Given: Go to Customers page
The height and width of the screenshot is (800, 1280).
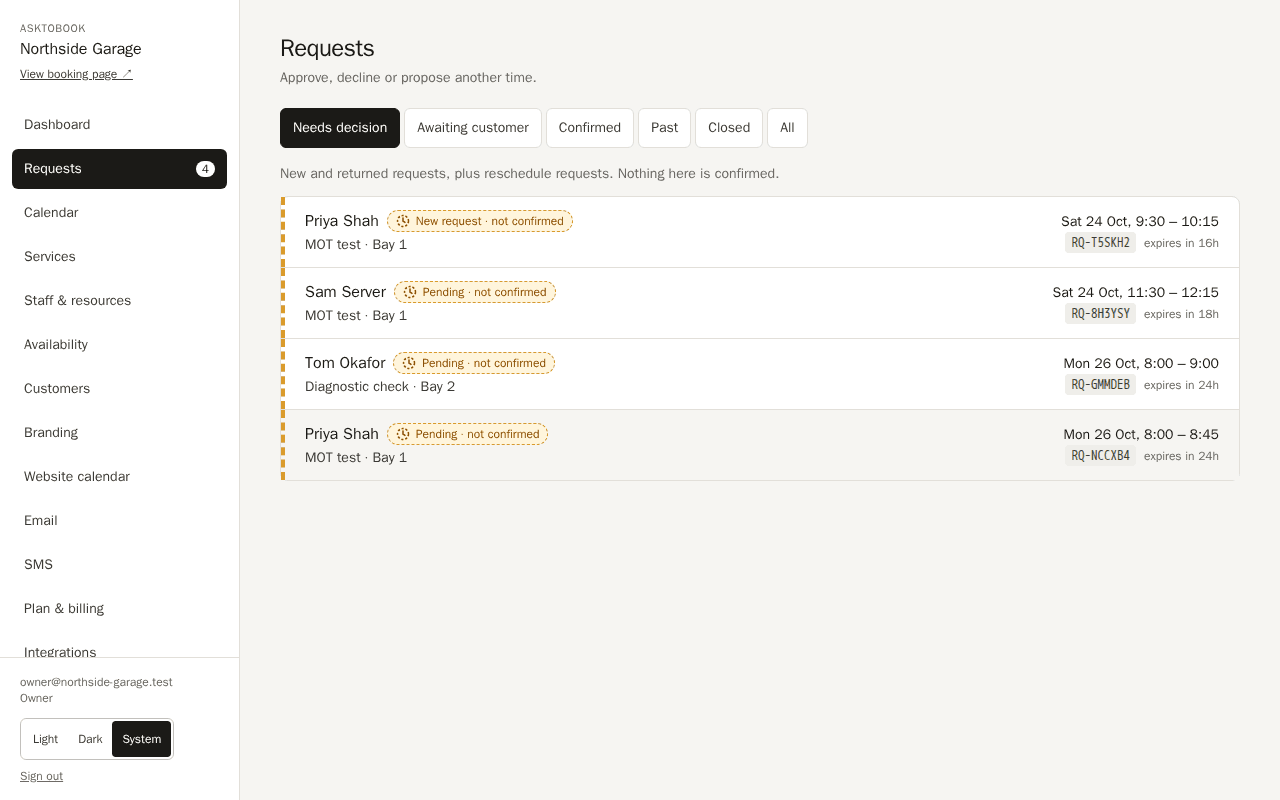Looking at the screenshot, I should [x=119, y=389].
